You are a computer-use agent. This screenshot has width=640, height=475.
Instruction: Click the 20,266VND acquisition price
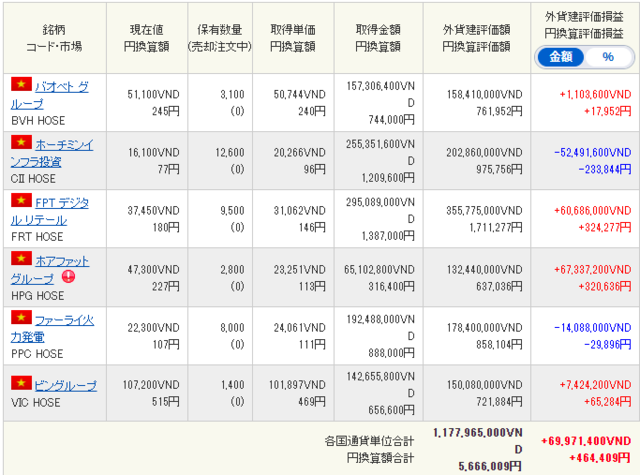300,153
